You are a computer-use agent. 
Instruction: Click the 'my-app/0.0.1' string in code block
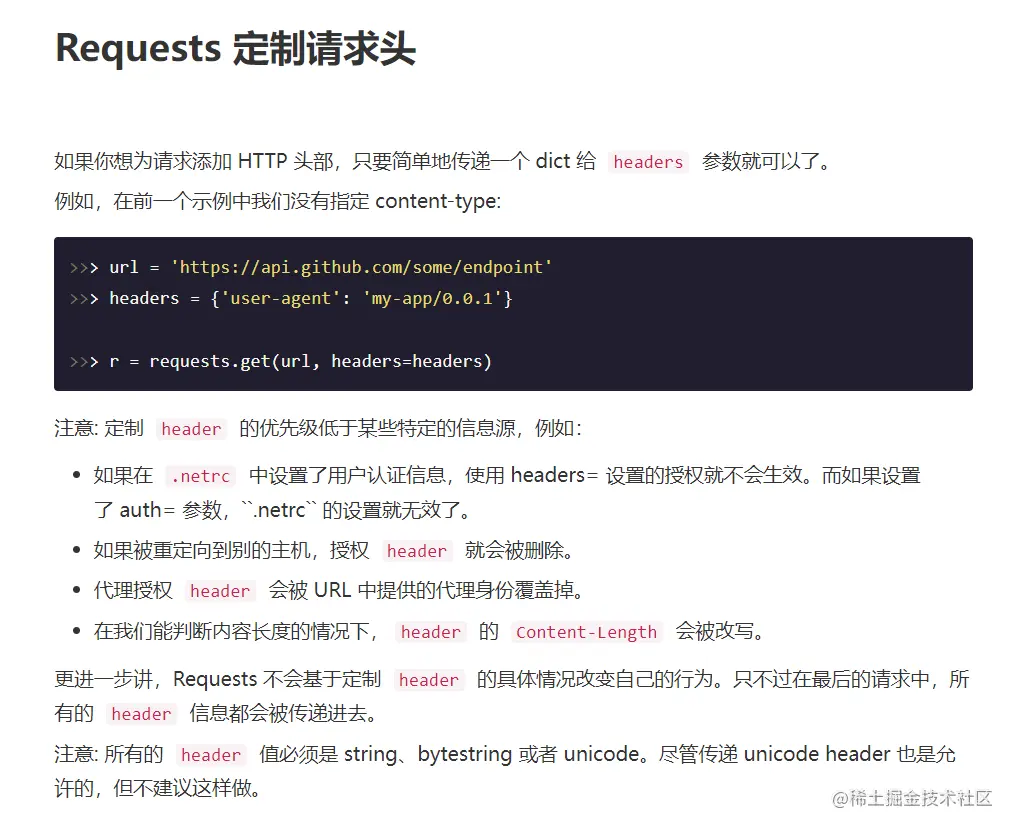pos(432,298)
